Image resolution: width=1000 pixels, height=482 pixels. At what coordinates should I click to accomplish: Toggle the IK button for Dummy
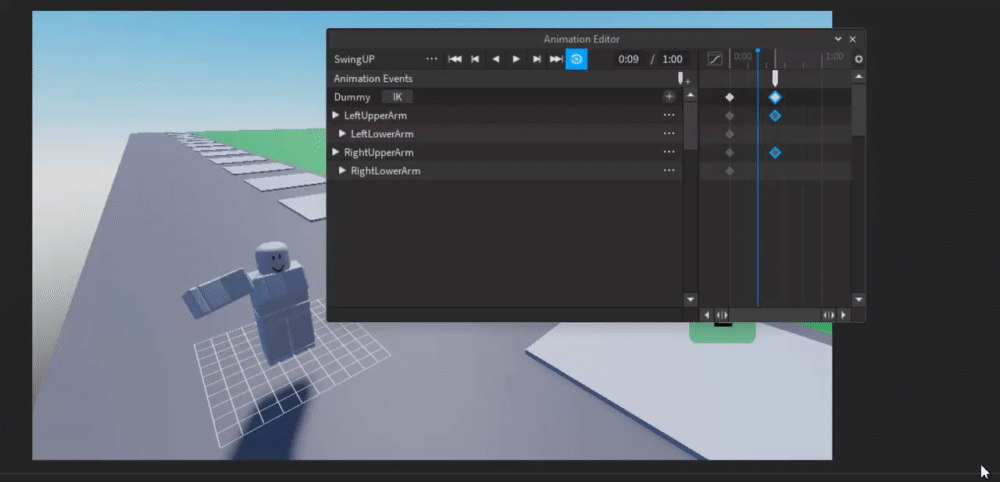pos(397,97)
